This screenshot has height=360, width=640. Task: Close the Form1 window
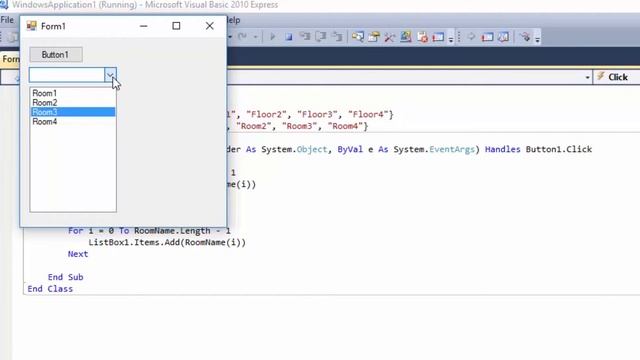(209, 26)
